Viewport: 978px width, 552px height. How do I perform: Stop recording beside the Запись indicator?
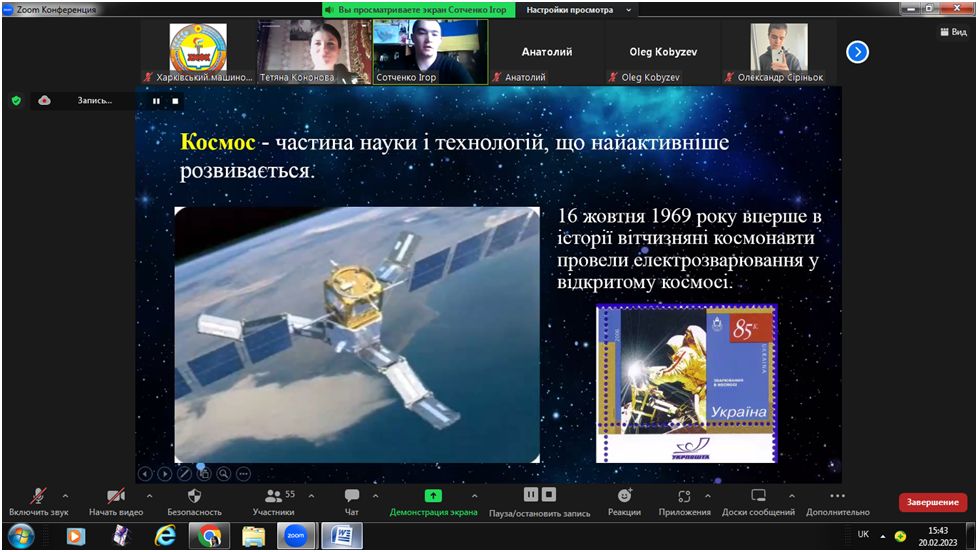[x=175, y=101]
